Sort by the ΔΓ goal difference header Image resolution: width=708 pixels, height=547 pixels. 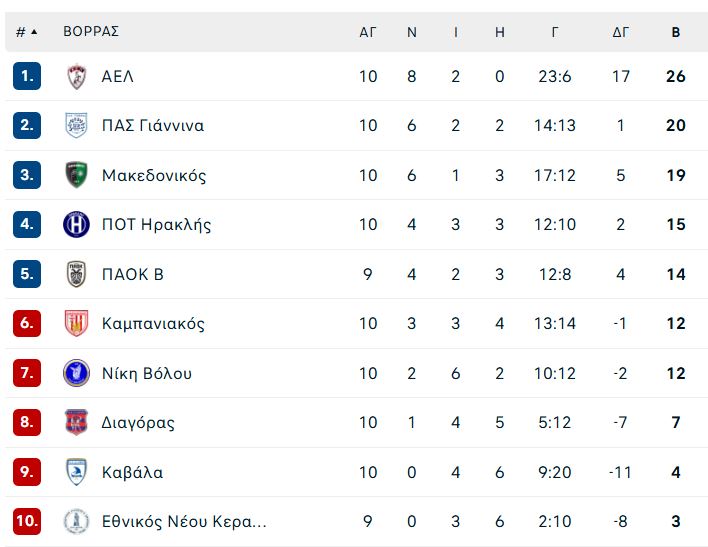620,32
